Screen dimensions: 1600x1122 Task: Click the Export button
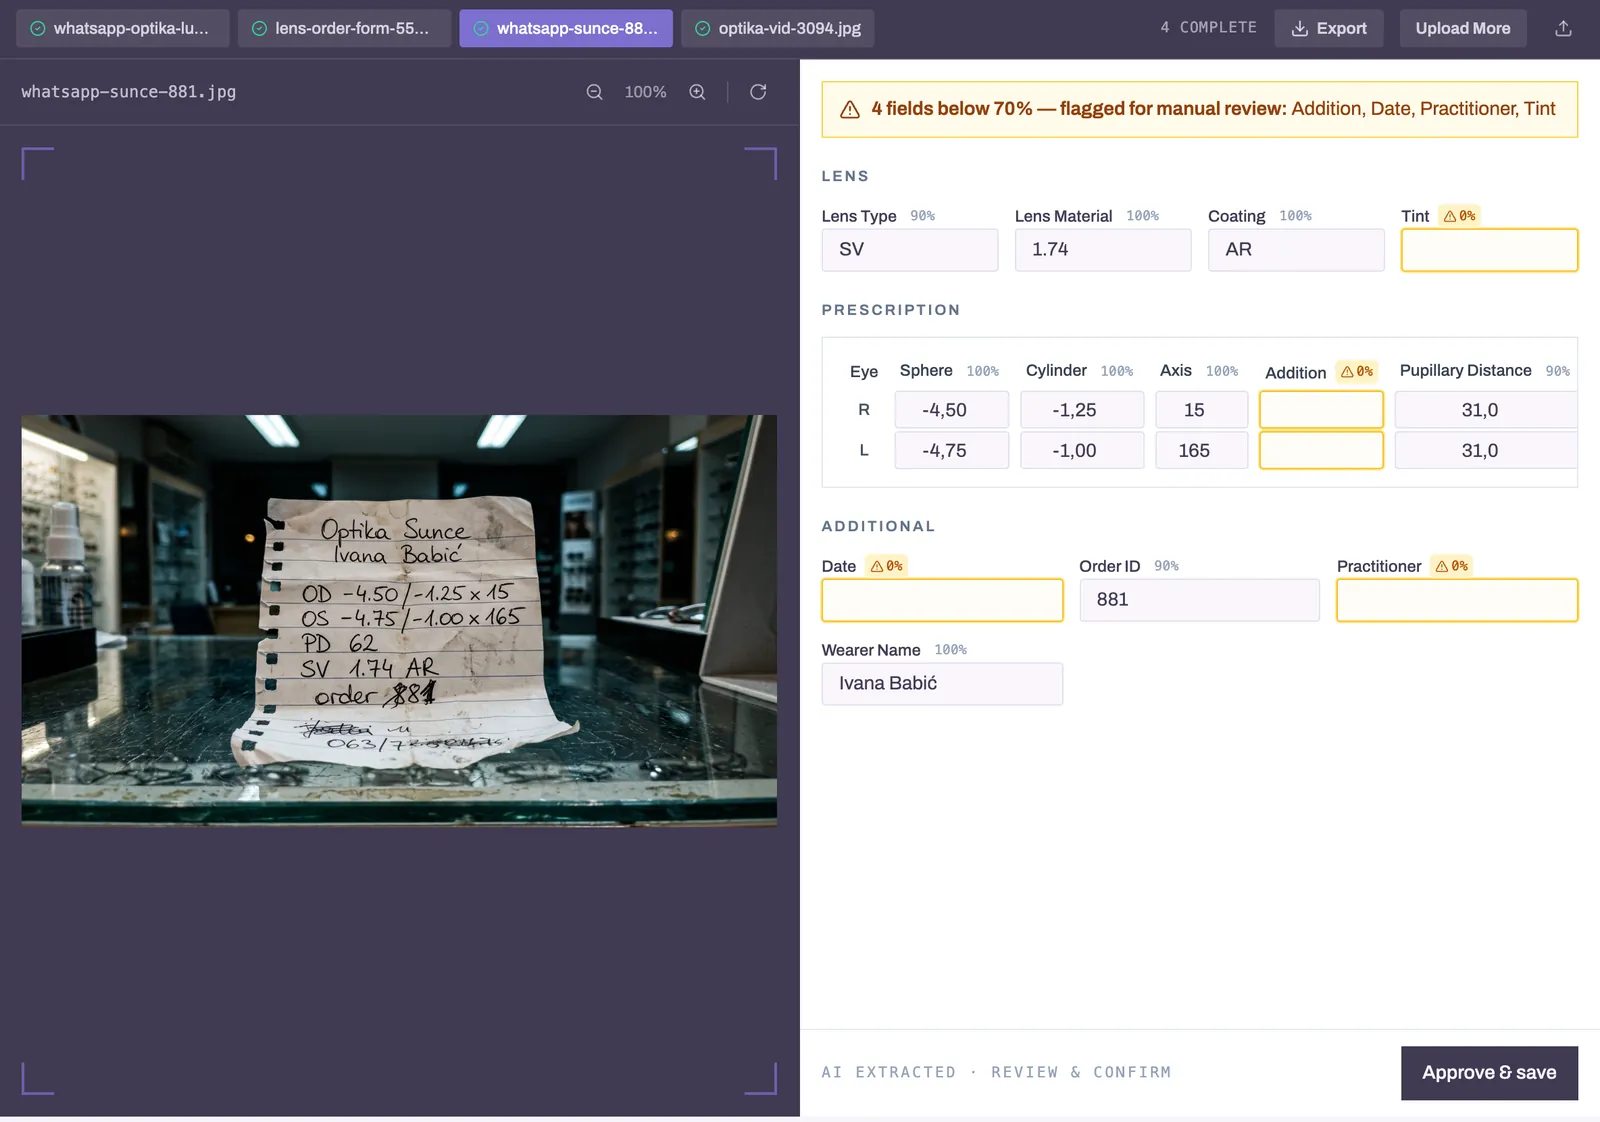coord(1329,28)
